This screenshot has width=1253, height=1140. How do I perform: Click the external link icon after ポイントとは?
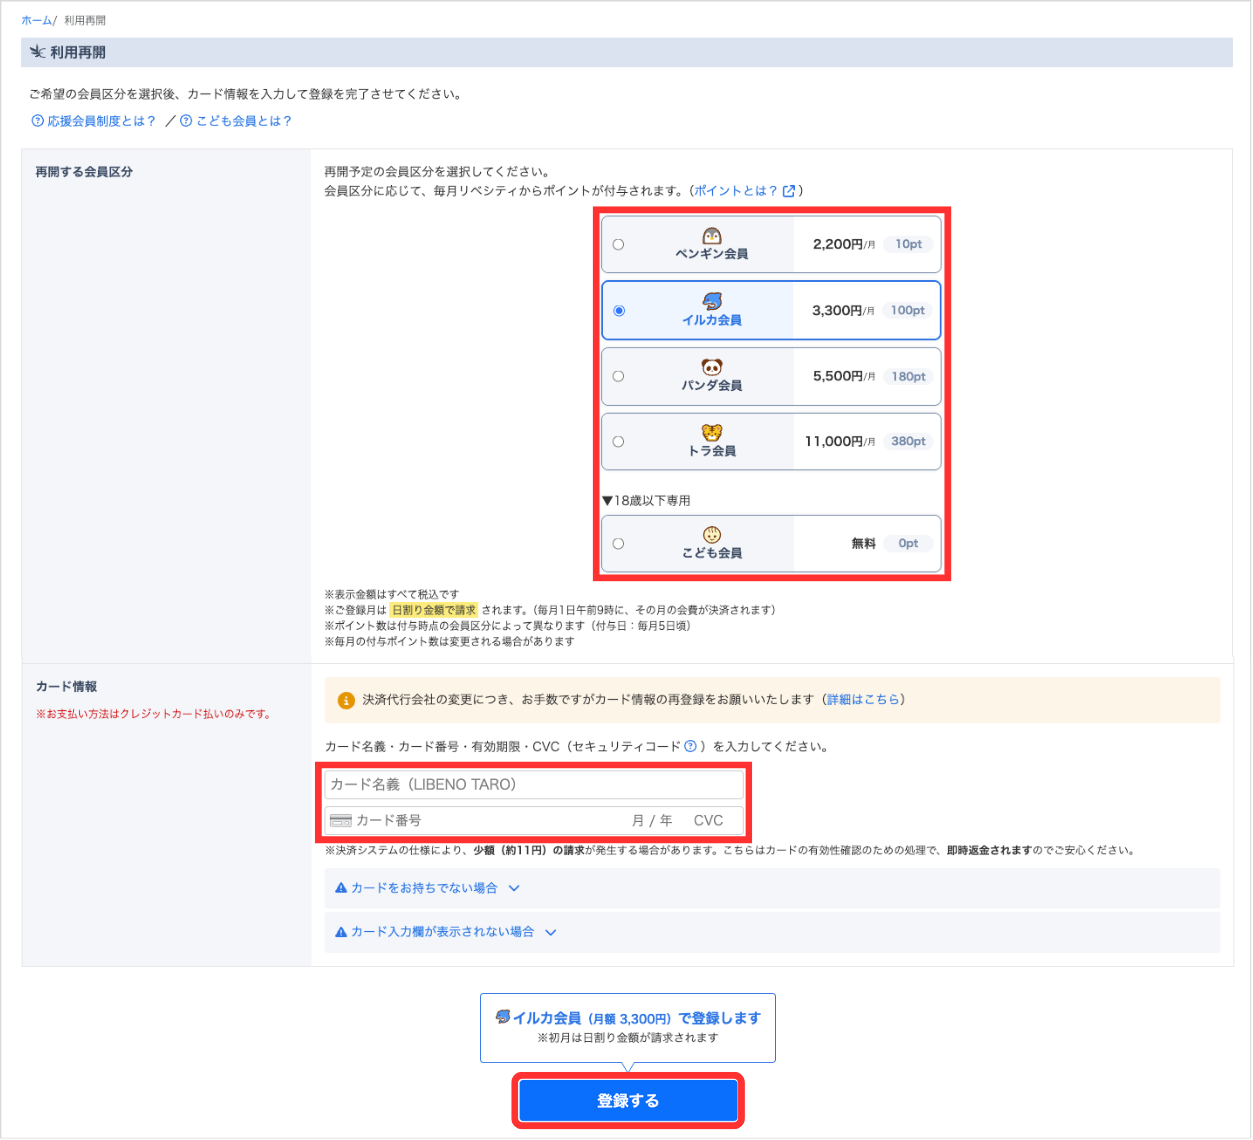(789, 191)
